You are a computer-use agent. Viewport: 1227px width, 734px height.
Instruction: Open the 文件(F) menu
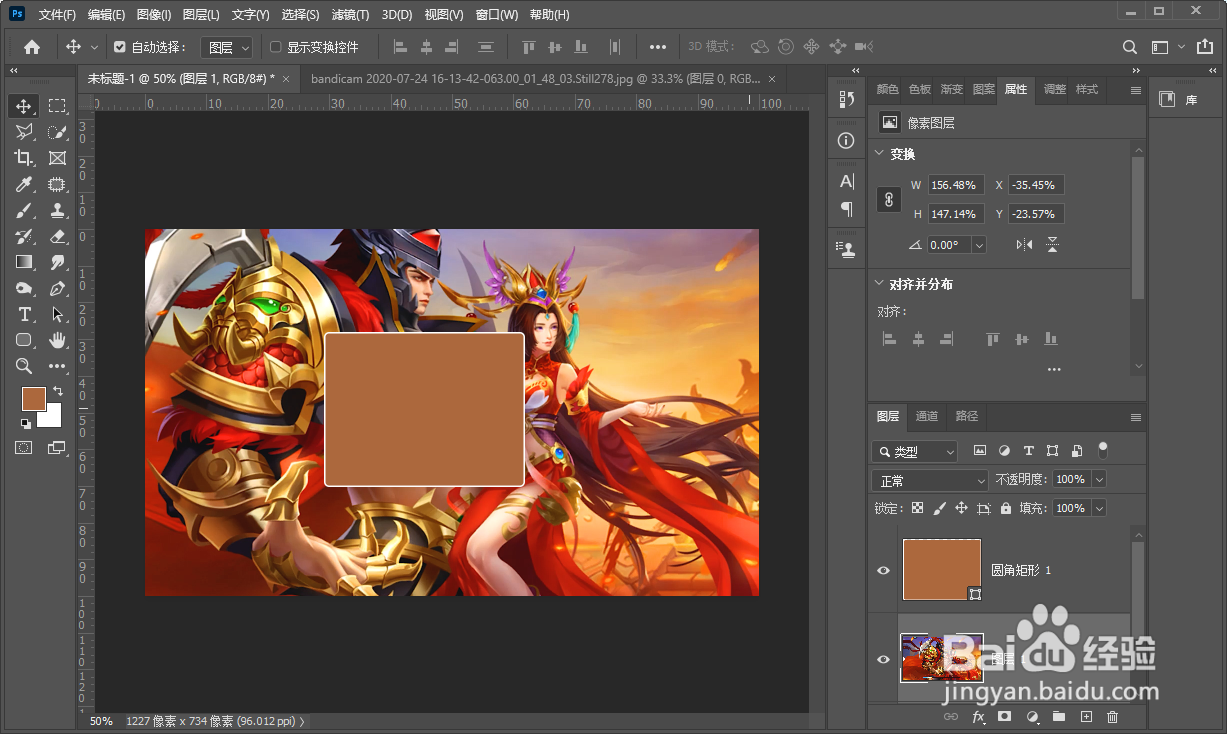point(57,15)
